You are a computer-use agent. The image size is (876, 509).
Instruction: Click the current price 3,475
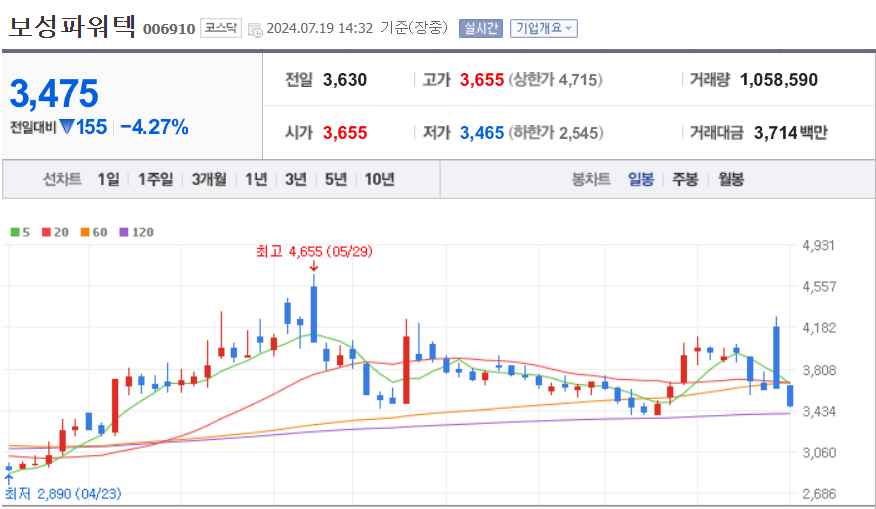[54, 93]
